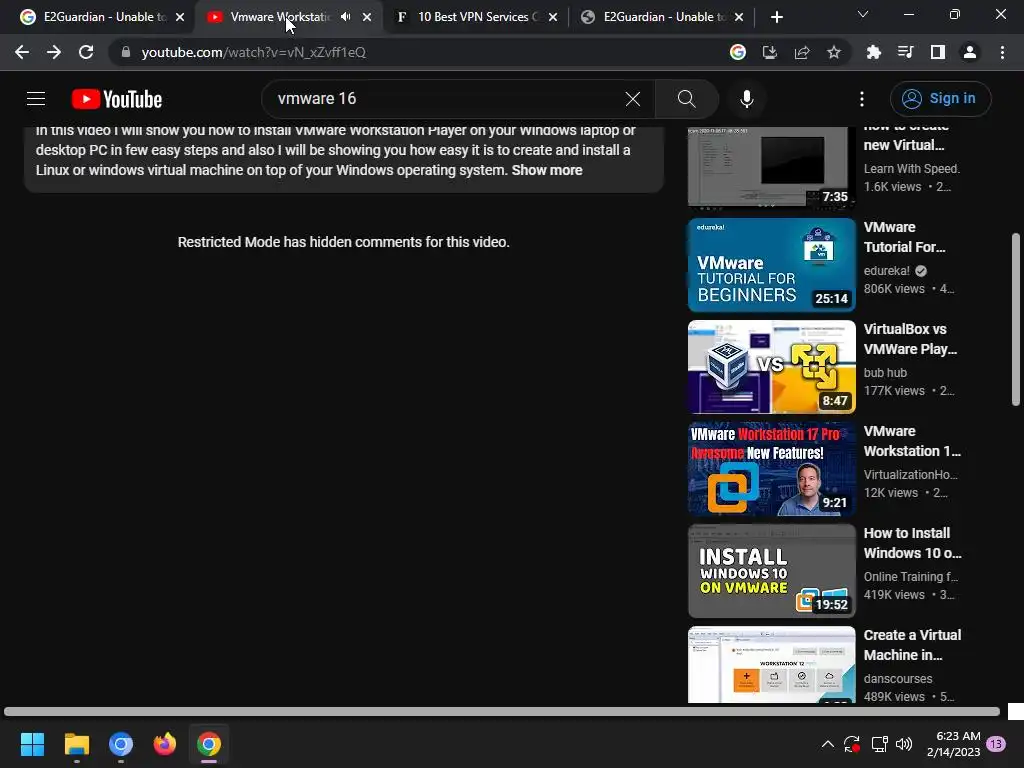Open the Chrome three-dot menu

tap(1002, 52)
